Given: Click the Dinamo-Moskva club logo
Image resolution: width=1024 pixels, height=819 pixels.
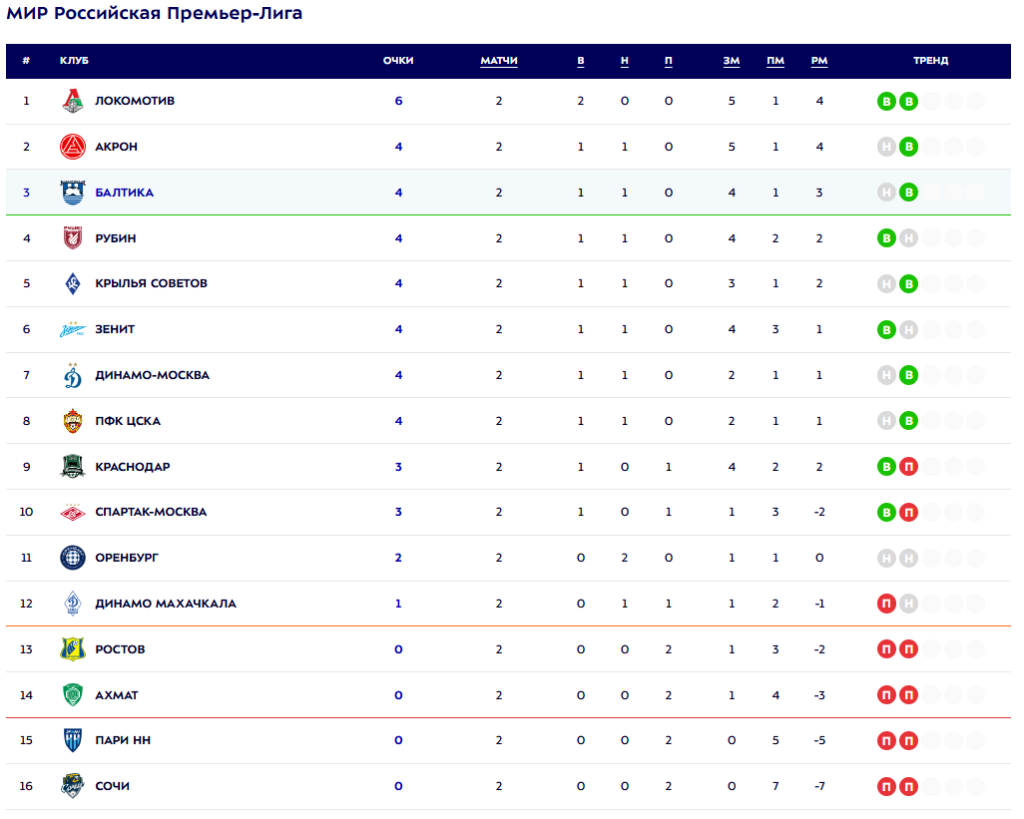Looking at the screenshot, I should tap(72, 375).
